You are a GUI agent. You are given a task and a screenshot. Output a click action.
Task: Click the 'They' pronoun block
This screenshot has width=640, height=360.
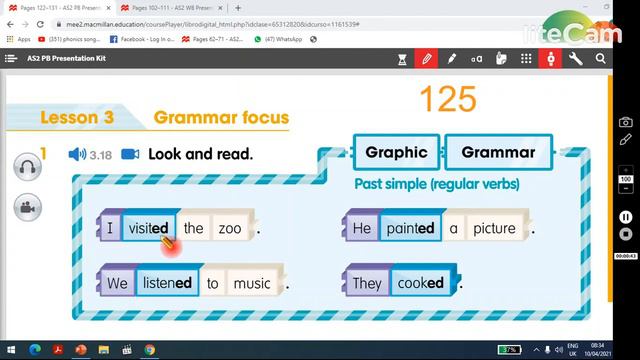click(x=367, y=282)
